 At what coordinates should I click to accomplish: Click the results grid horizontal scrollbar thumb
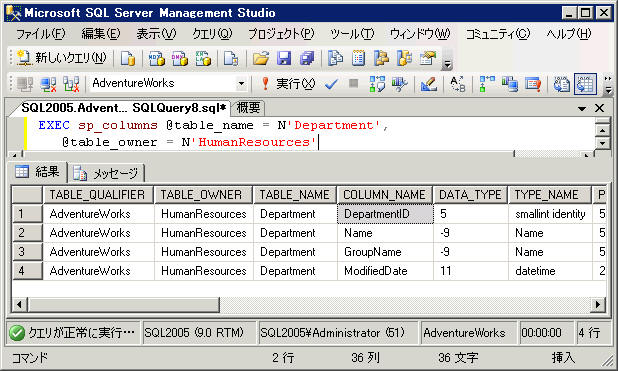[x=123, y=304]
